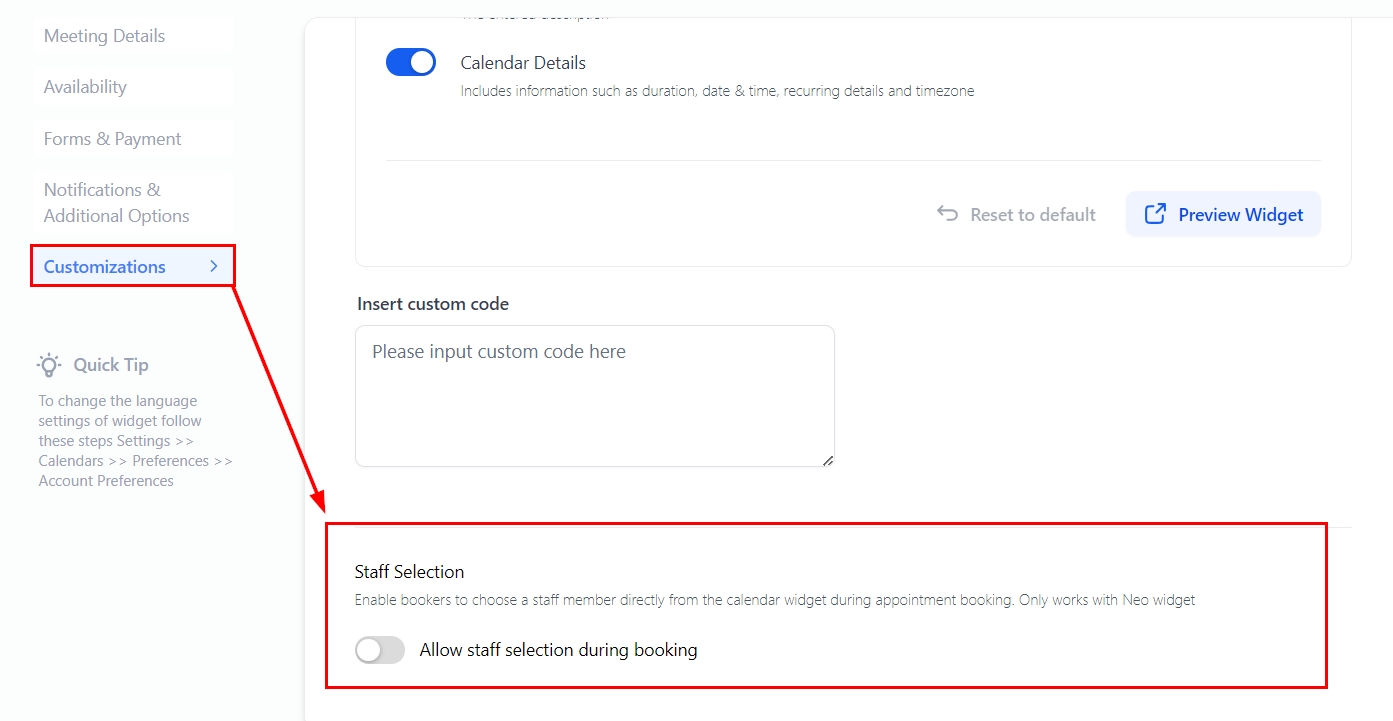This screenshot has width=1393, height=721.
Task: Switch to the Availability section
Action: point(85,87)
